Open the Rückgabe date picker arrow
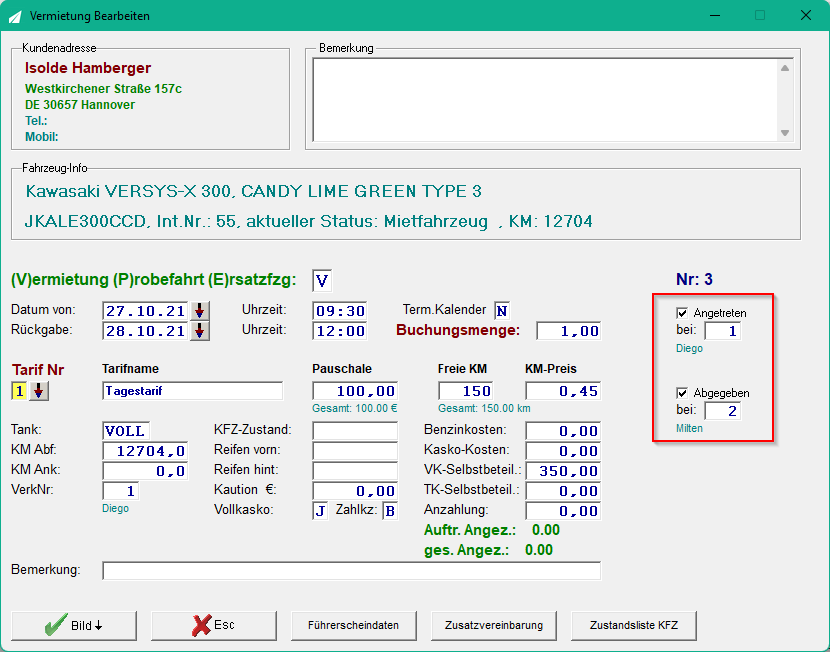Screen dimensions: 830x652 (x=199, y=331)
